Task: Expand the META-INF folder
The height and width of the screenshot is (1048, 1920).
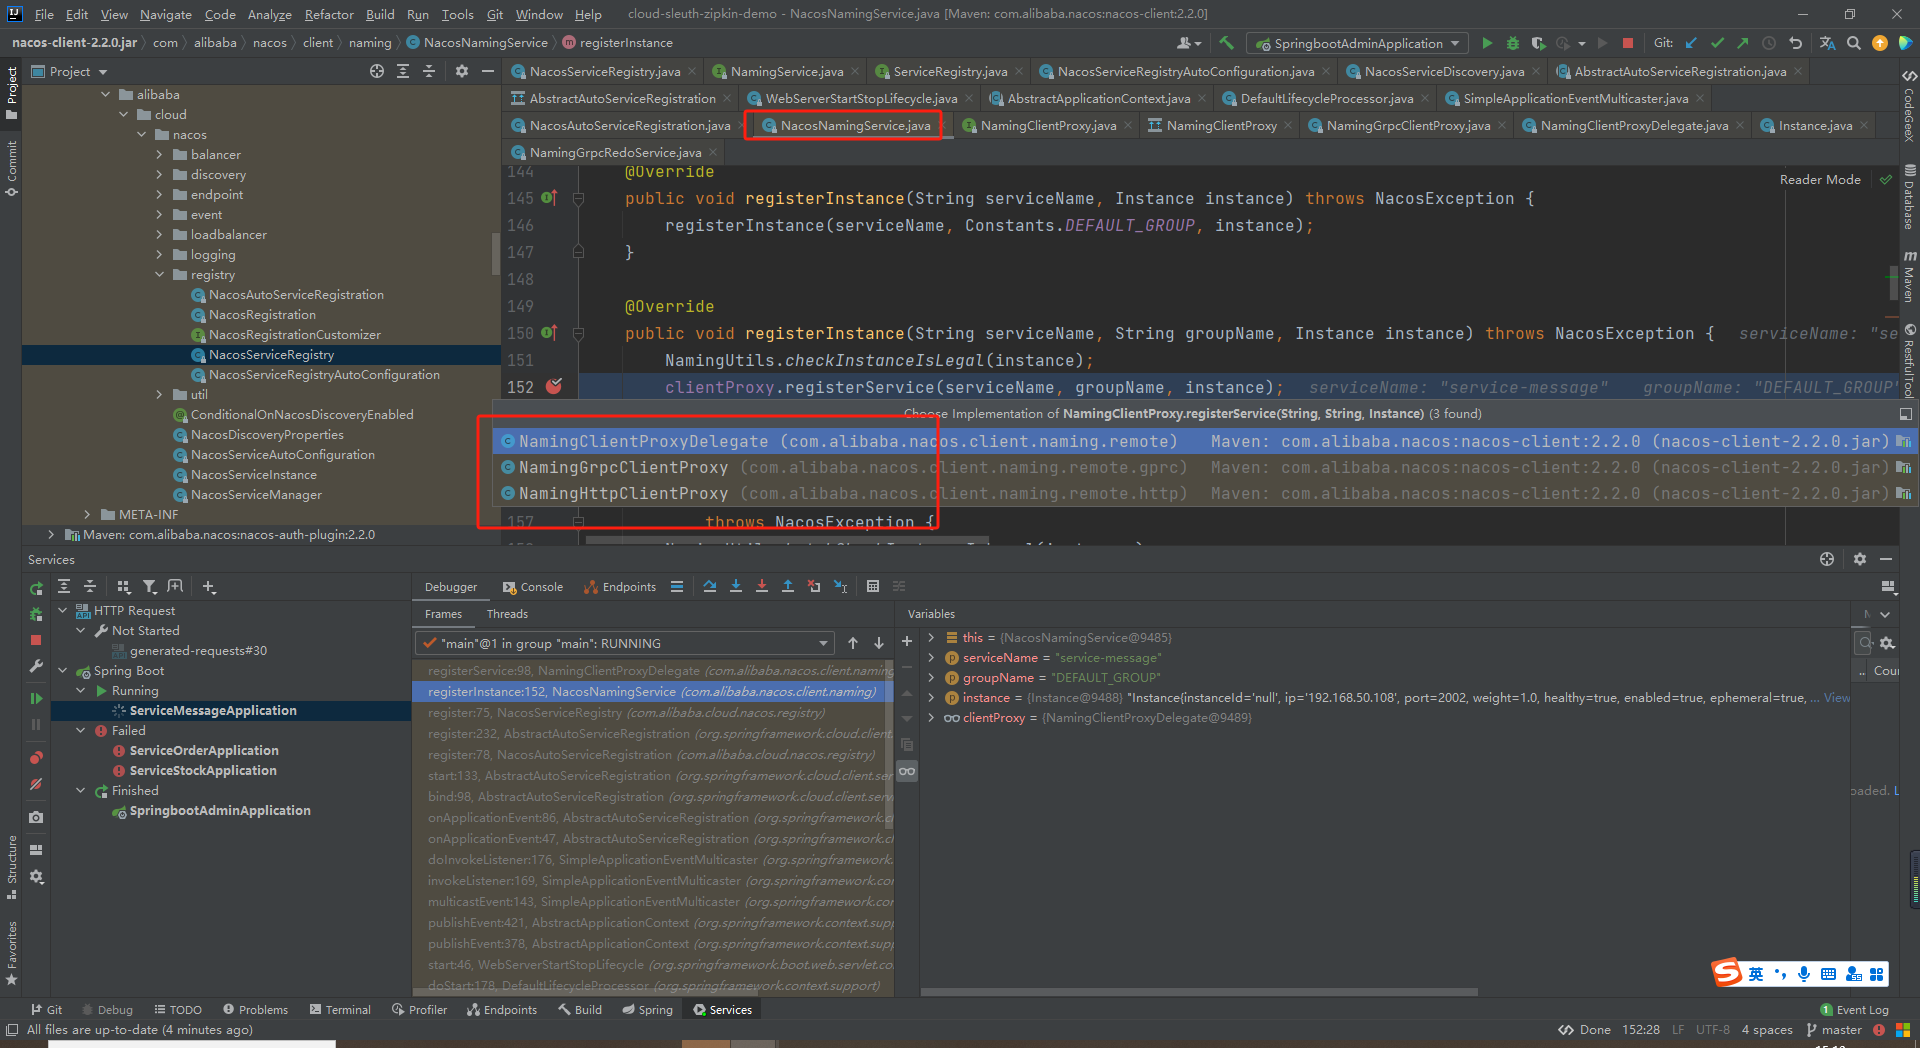Action: [x=87, y=515]
